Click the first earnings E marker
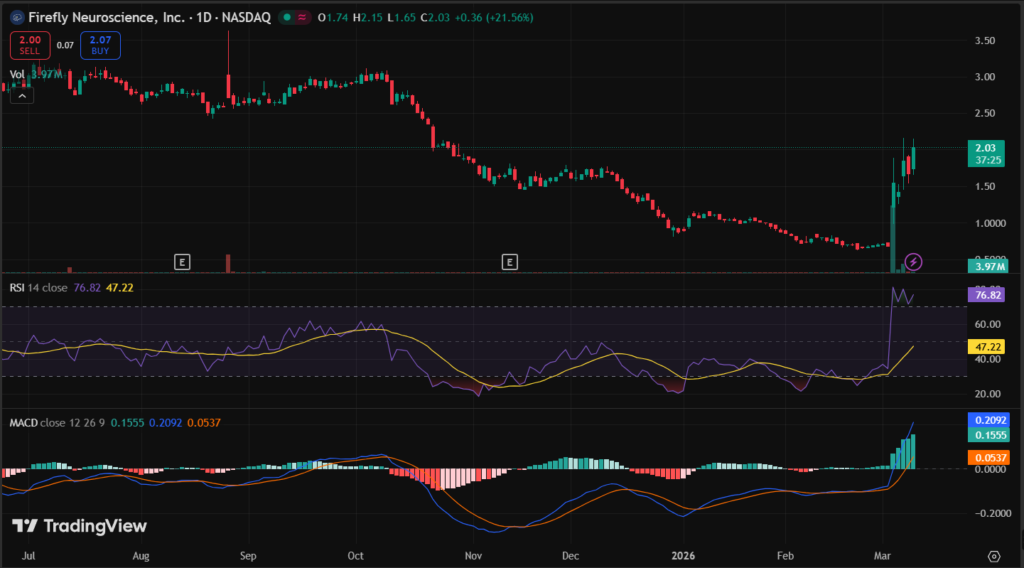This screenshot has width=1024, height=568. tap(181, 262)
